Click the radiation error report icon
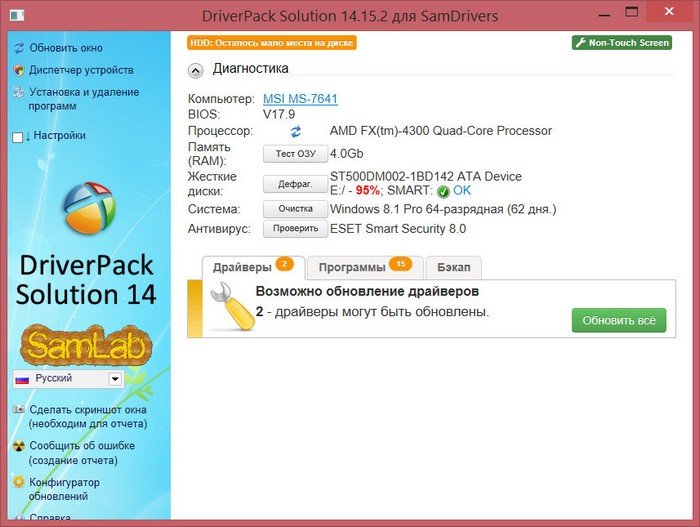This screenshot has width=700, height=527. [x=19, y=446]
